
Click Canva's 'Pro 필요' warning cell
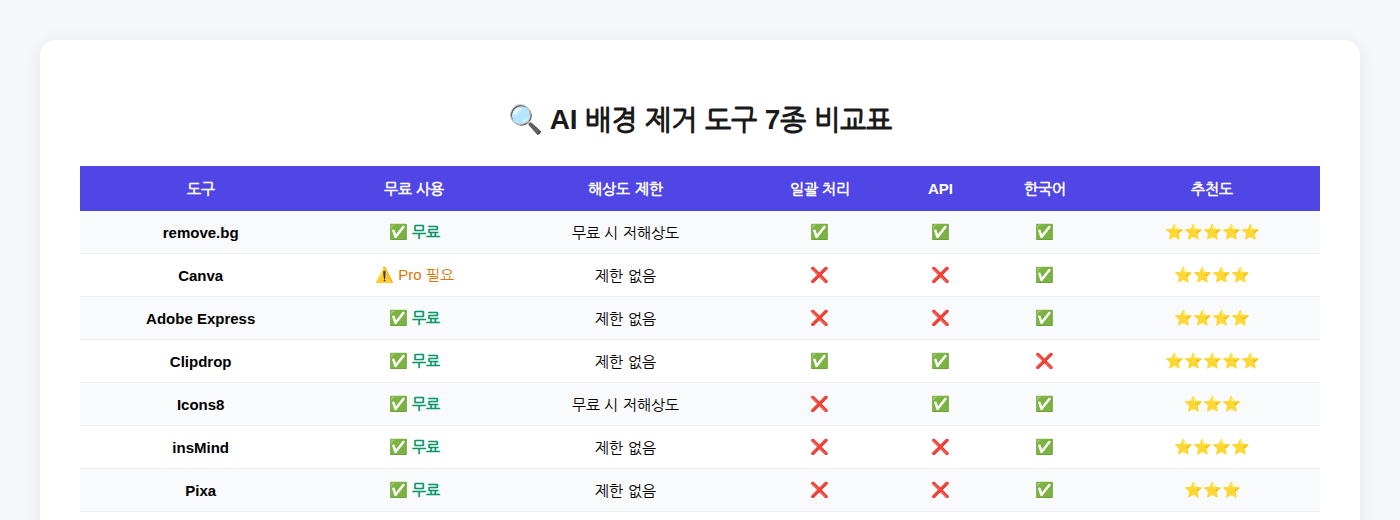[414, 275]
